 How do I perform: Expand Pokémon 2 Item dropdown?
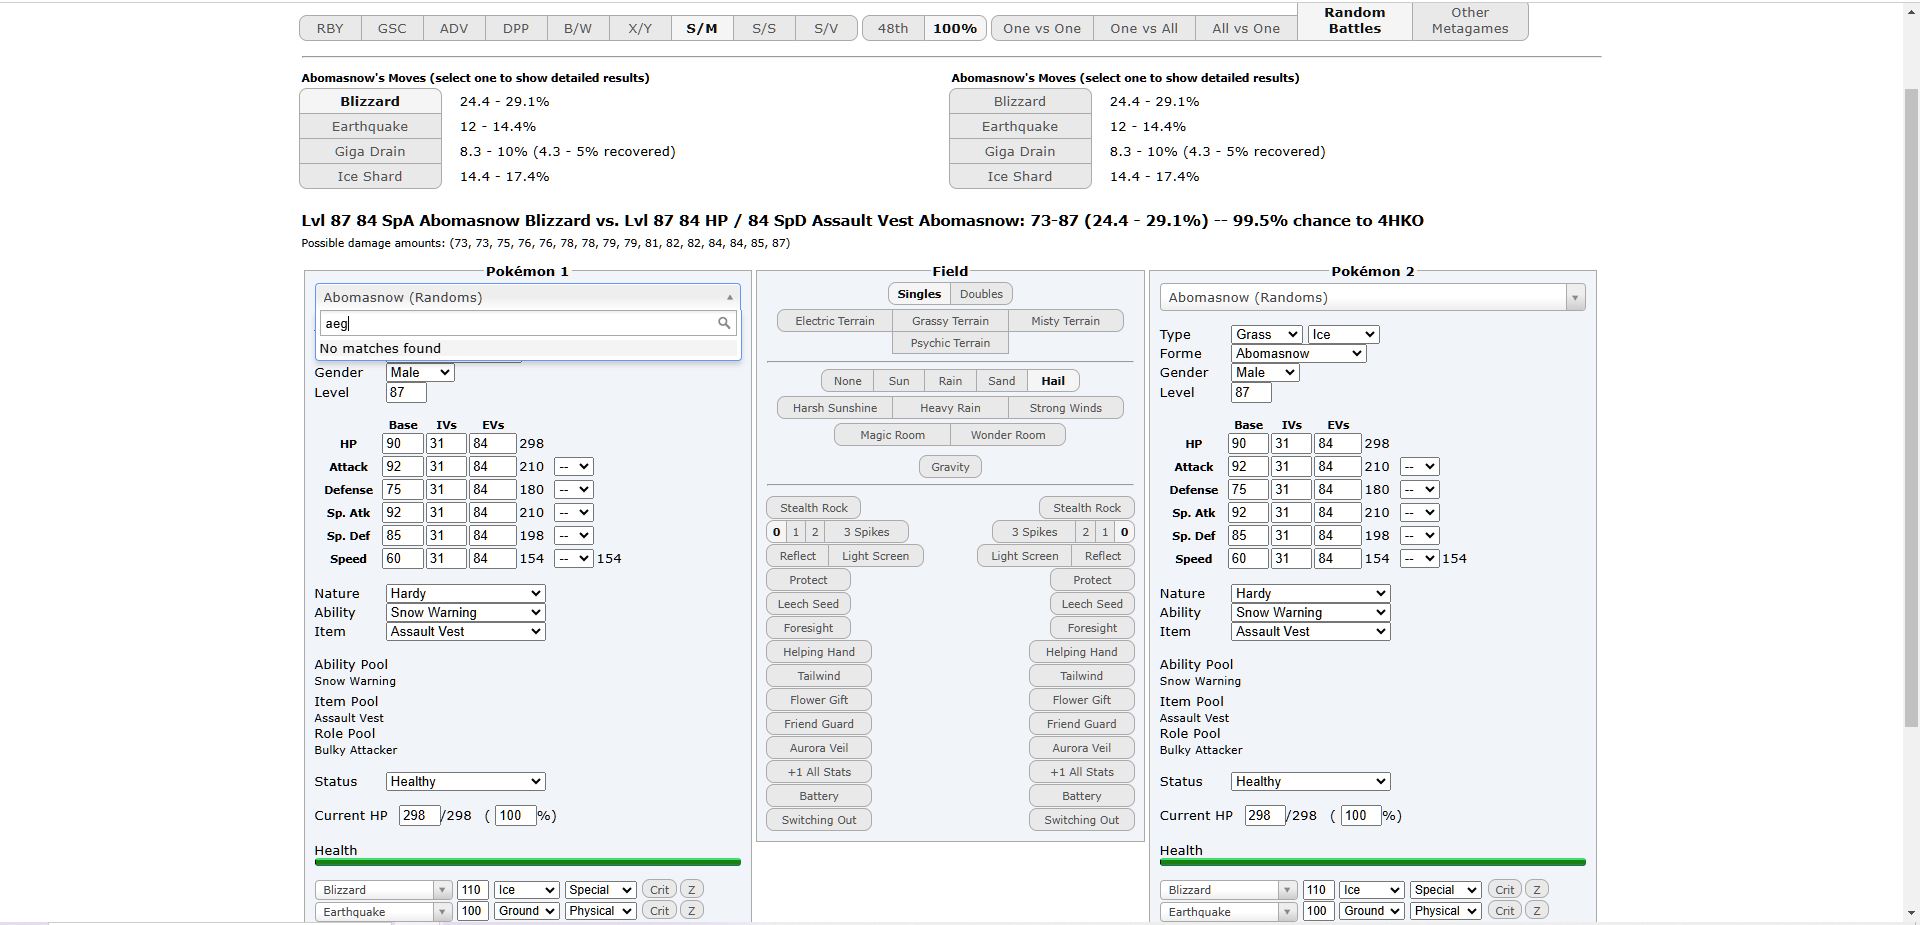[1310, 631]
